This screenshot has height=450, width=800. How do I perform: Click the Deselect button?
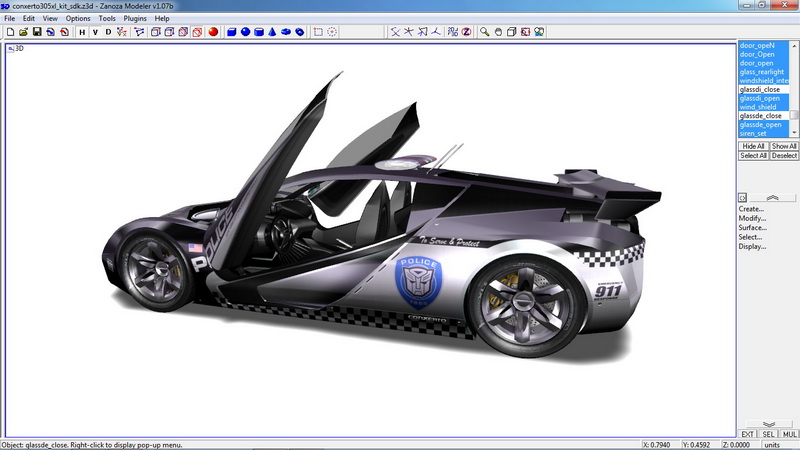tap(784, 156)
